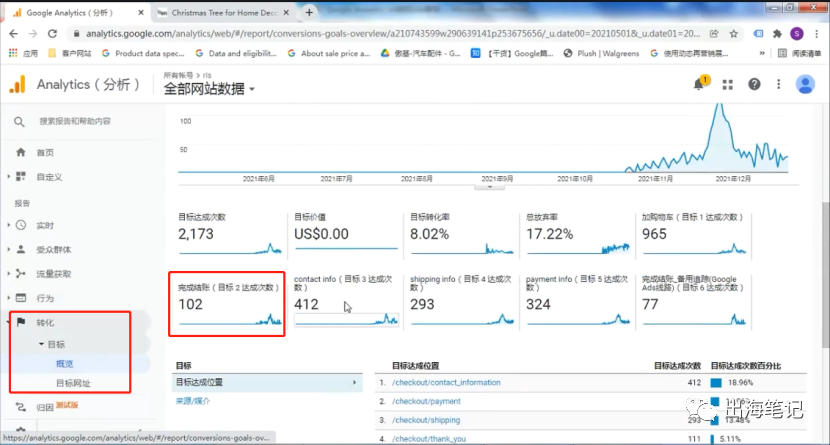Image resolution: width=830 pixels, height=445 pixels.
Task: Collapse the 目标 tree section
Action: tap(41, 344)
